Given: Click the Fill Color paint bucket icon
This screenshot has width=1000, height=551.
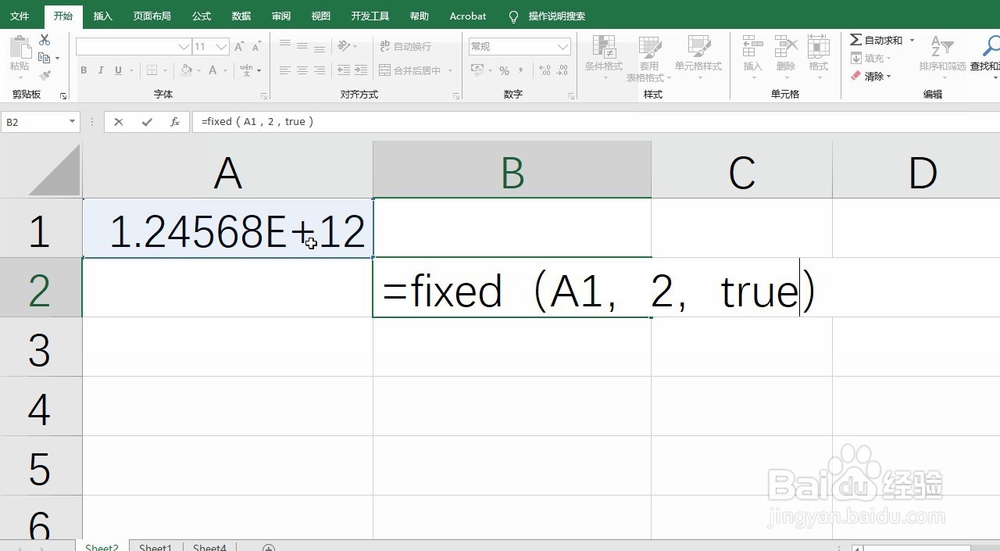Looking at the screenshot, I should [x=186, y=70].
